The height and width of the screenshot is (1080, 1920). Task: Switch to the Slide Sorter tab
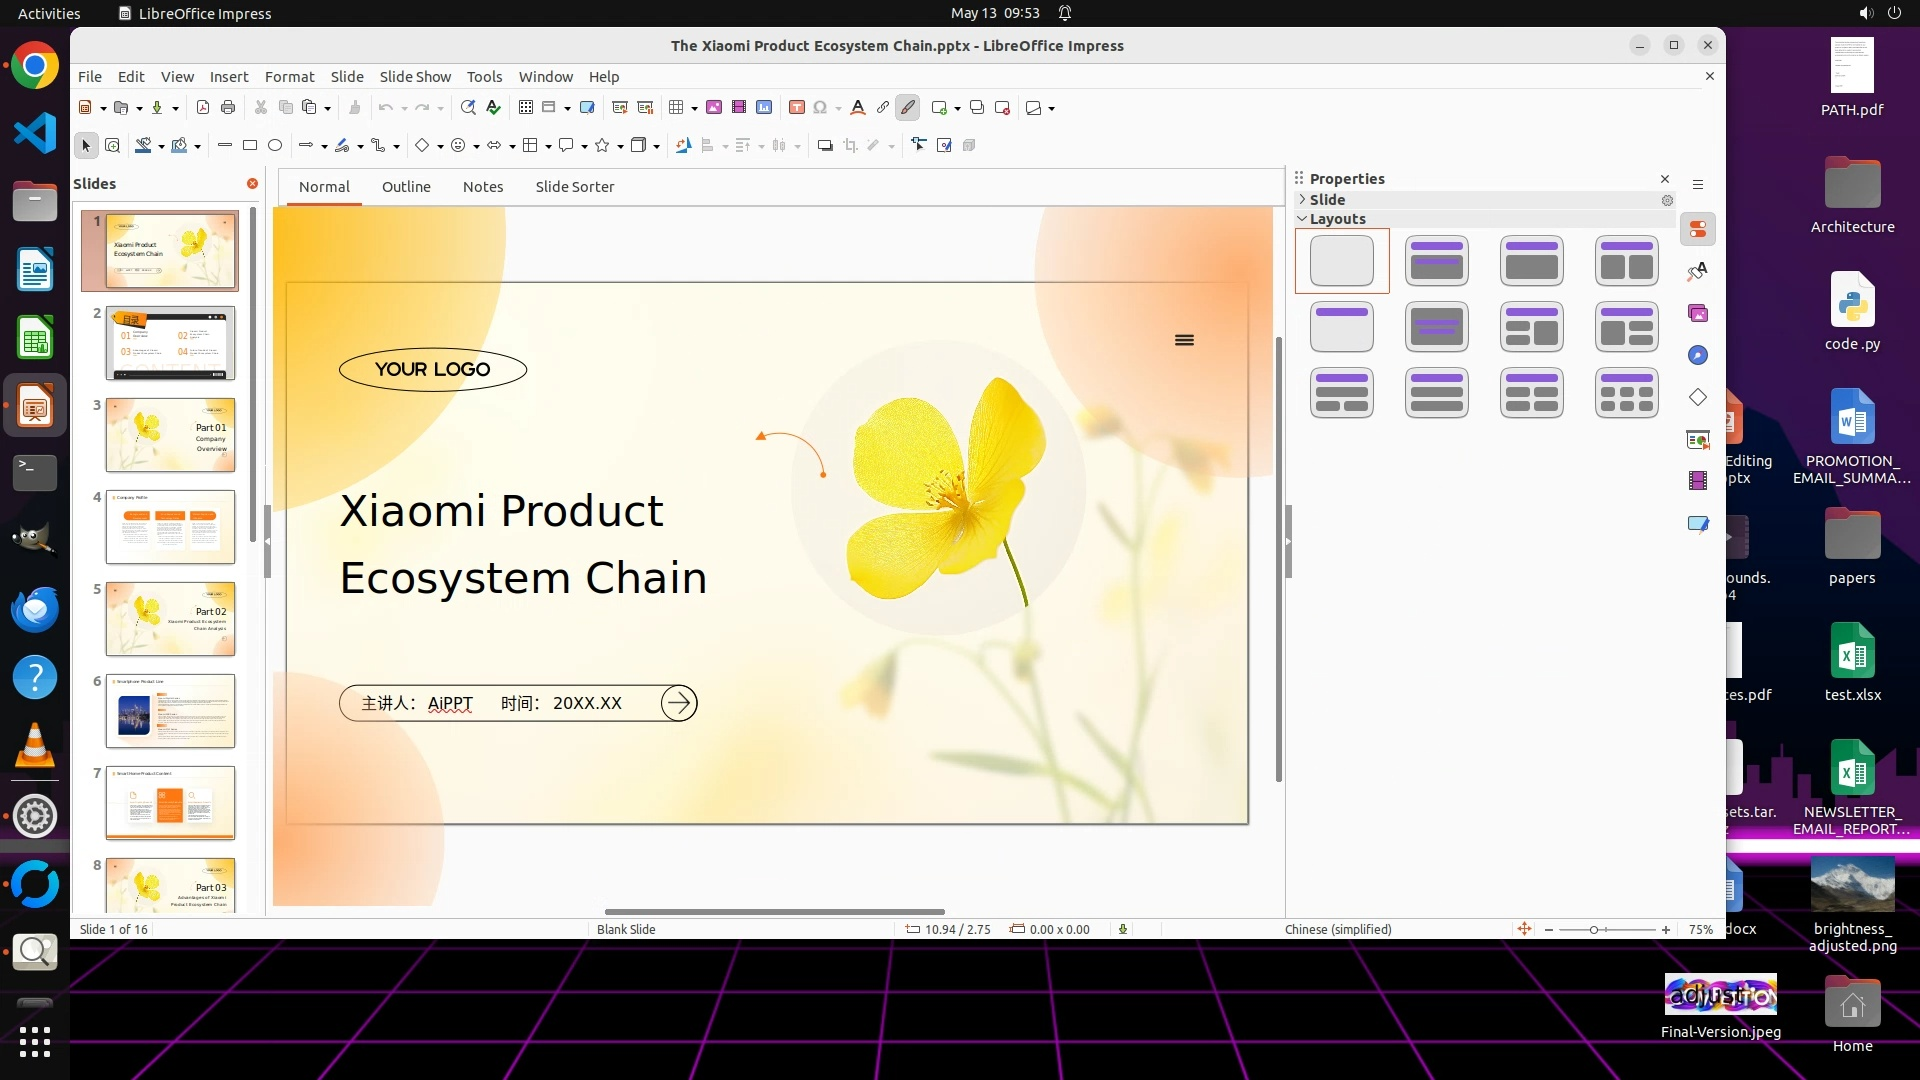coord(574,187)
